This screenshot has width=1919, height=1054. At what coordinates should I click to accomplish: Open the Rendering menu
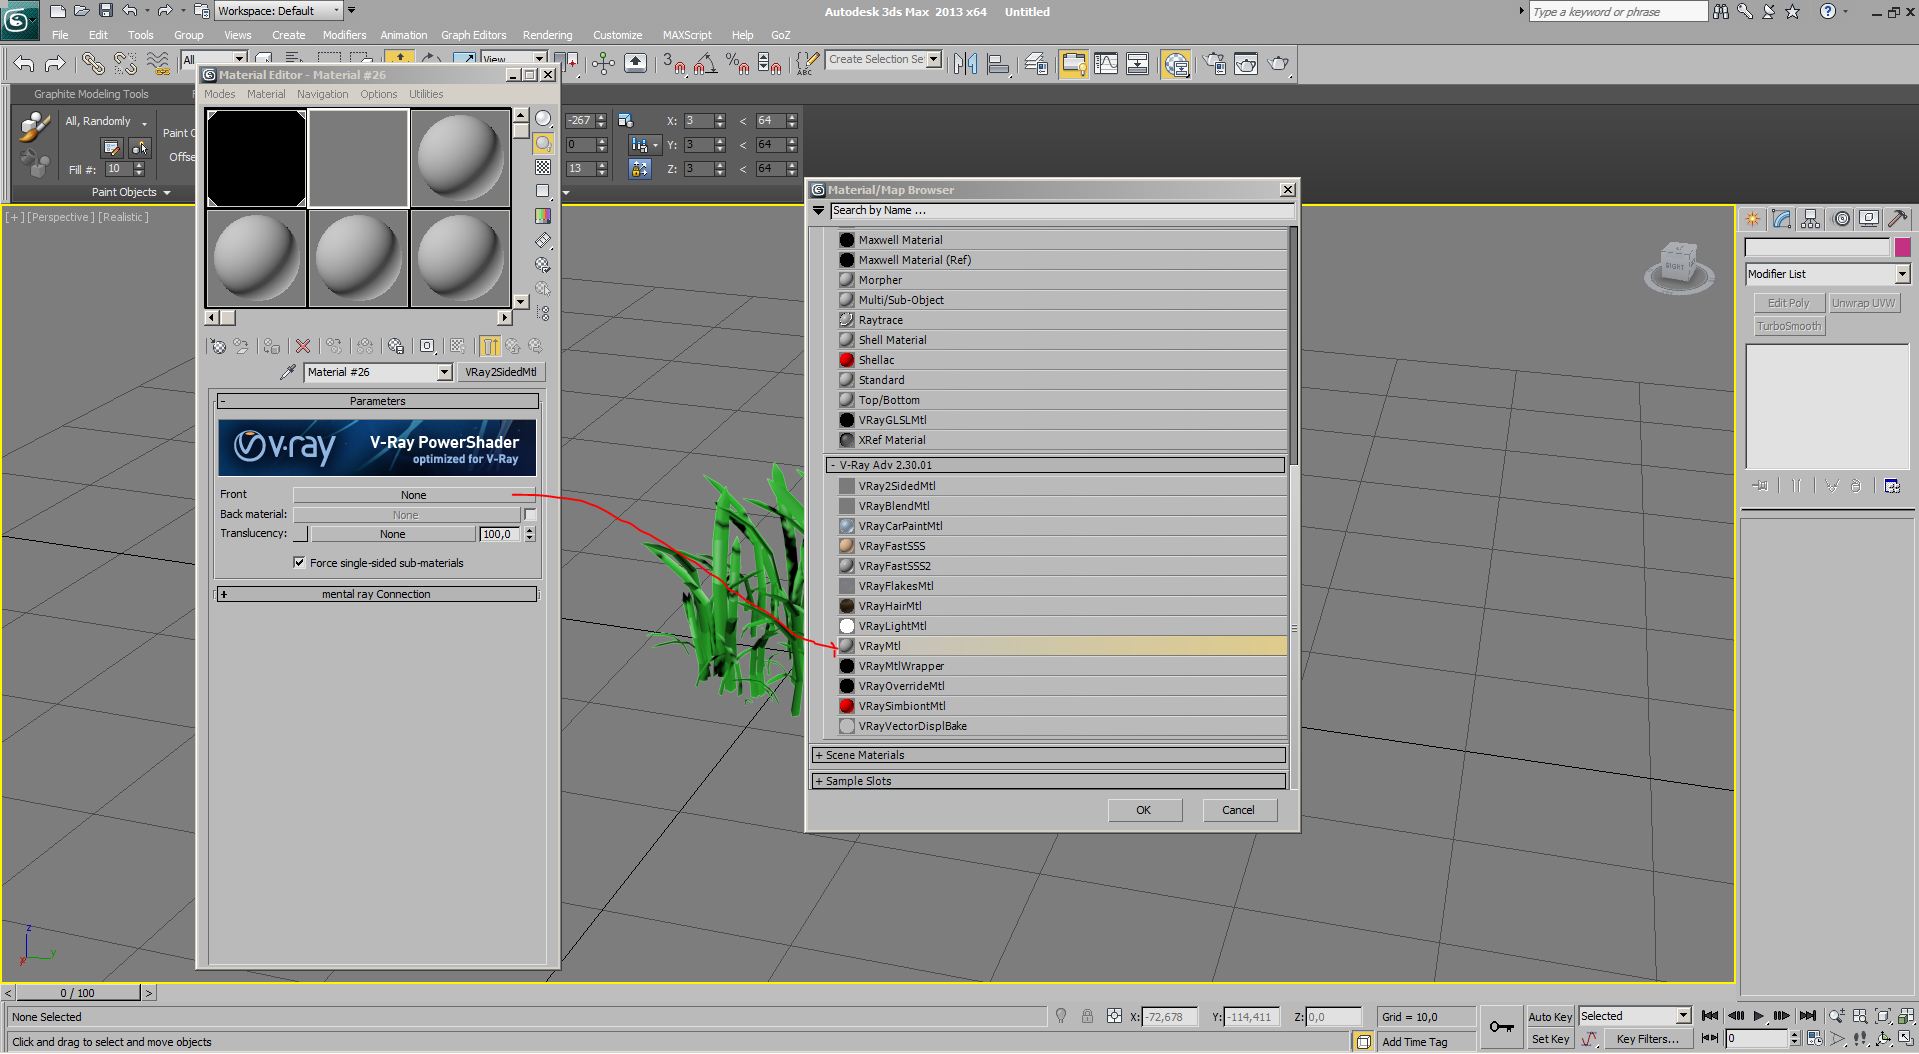click(547, 35)
